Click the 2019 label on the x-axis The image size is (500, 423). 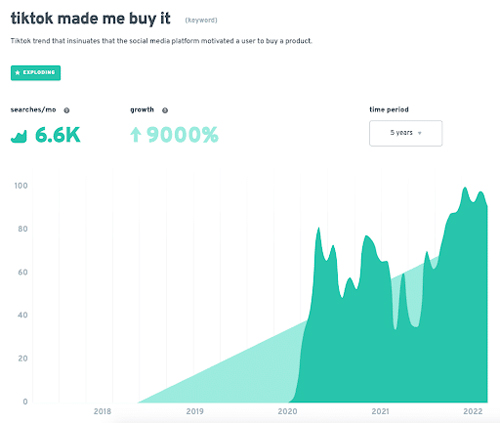[195, 411]
